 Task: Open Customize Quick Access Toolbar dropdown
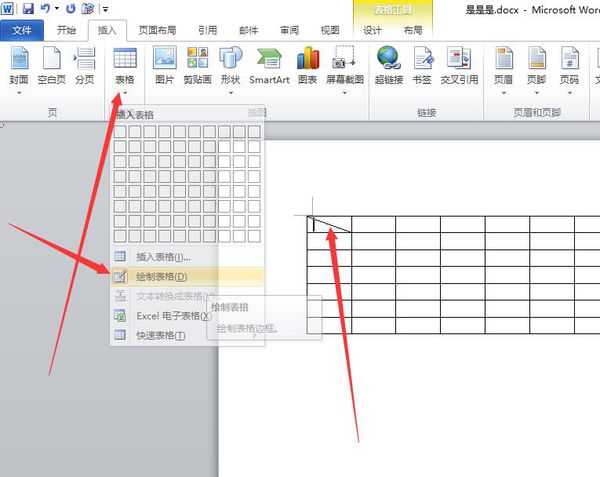105,8
